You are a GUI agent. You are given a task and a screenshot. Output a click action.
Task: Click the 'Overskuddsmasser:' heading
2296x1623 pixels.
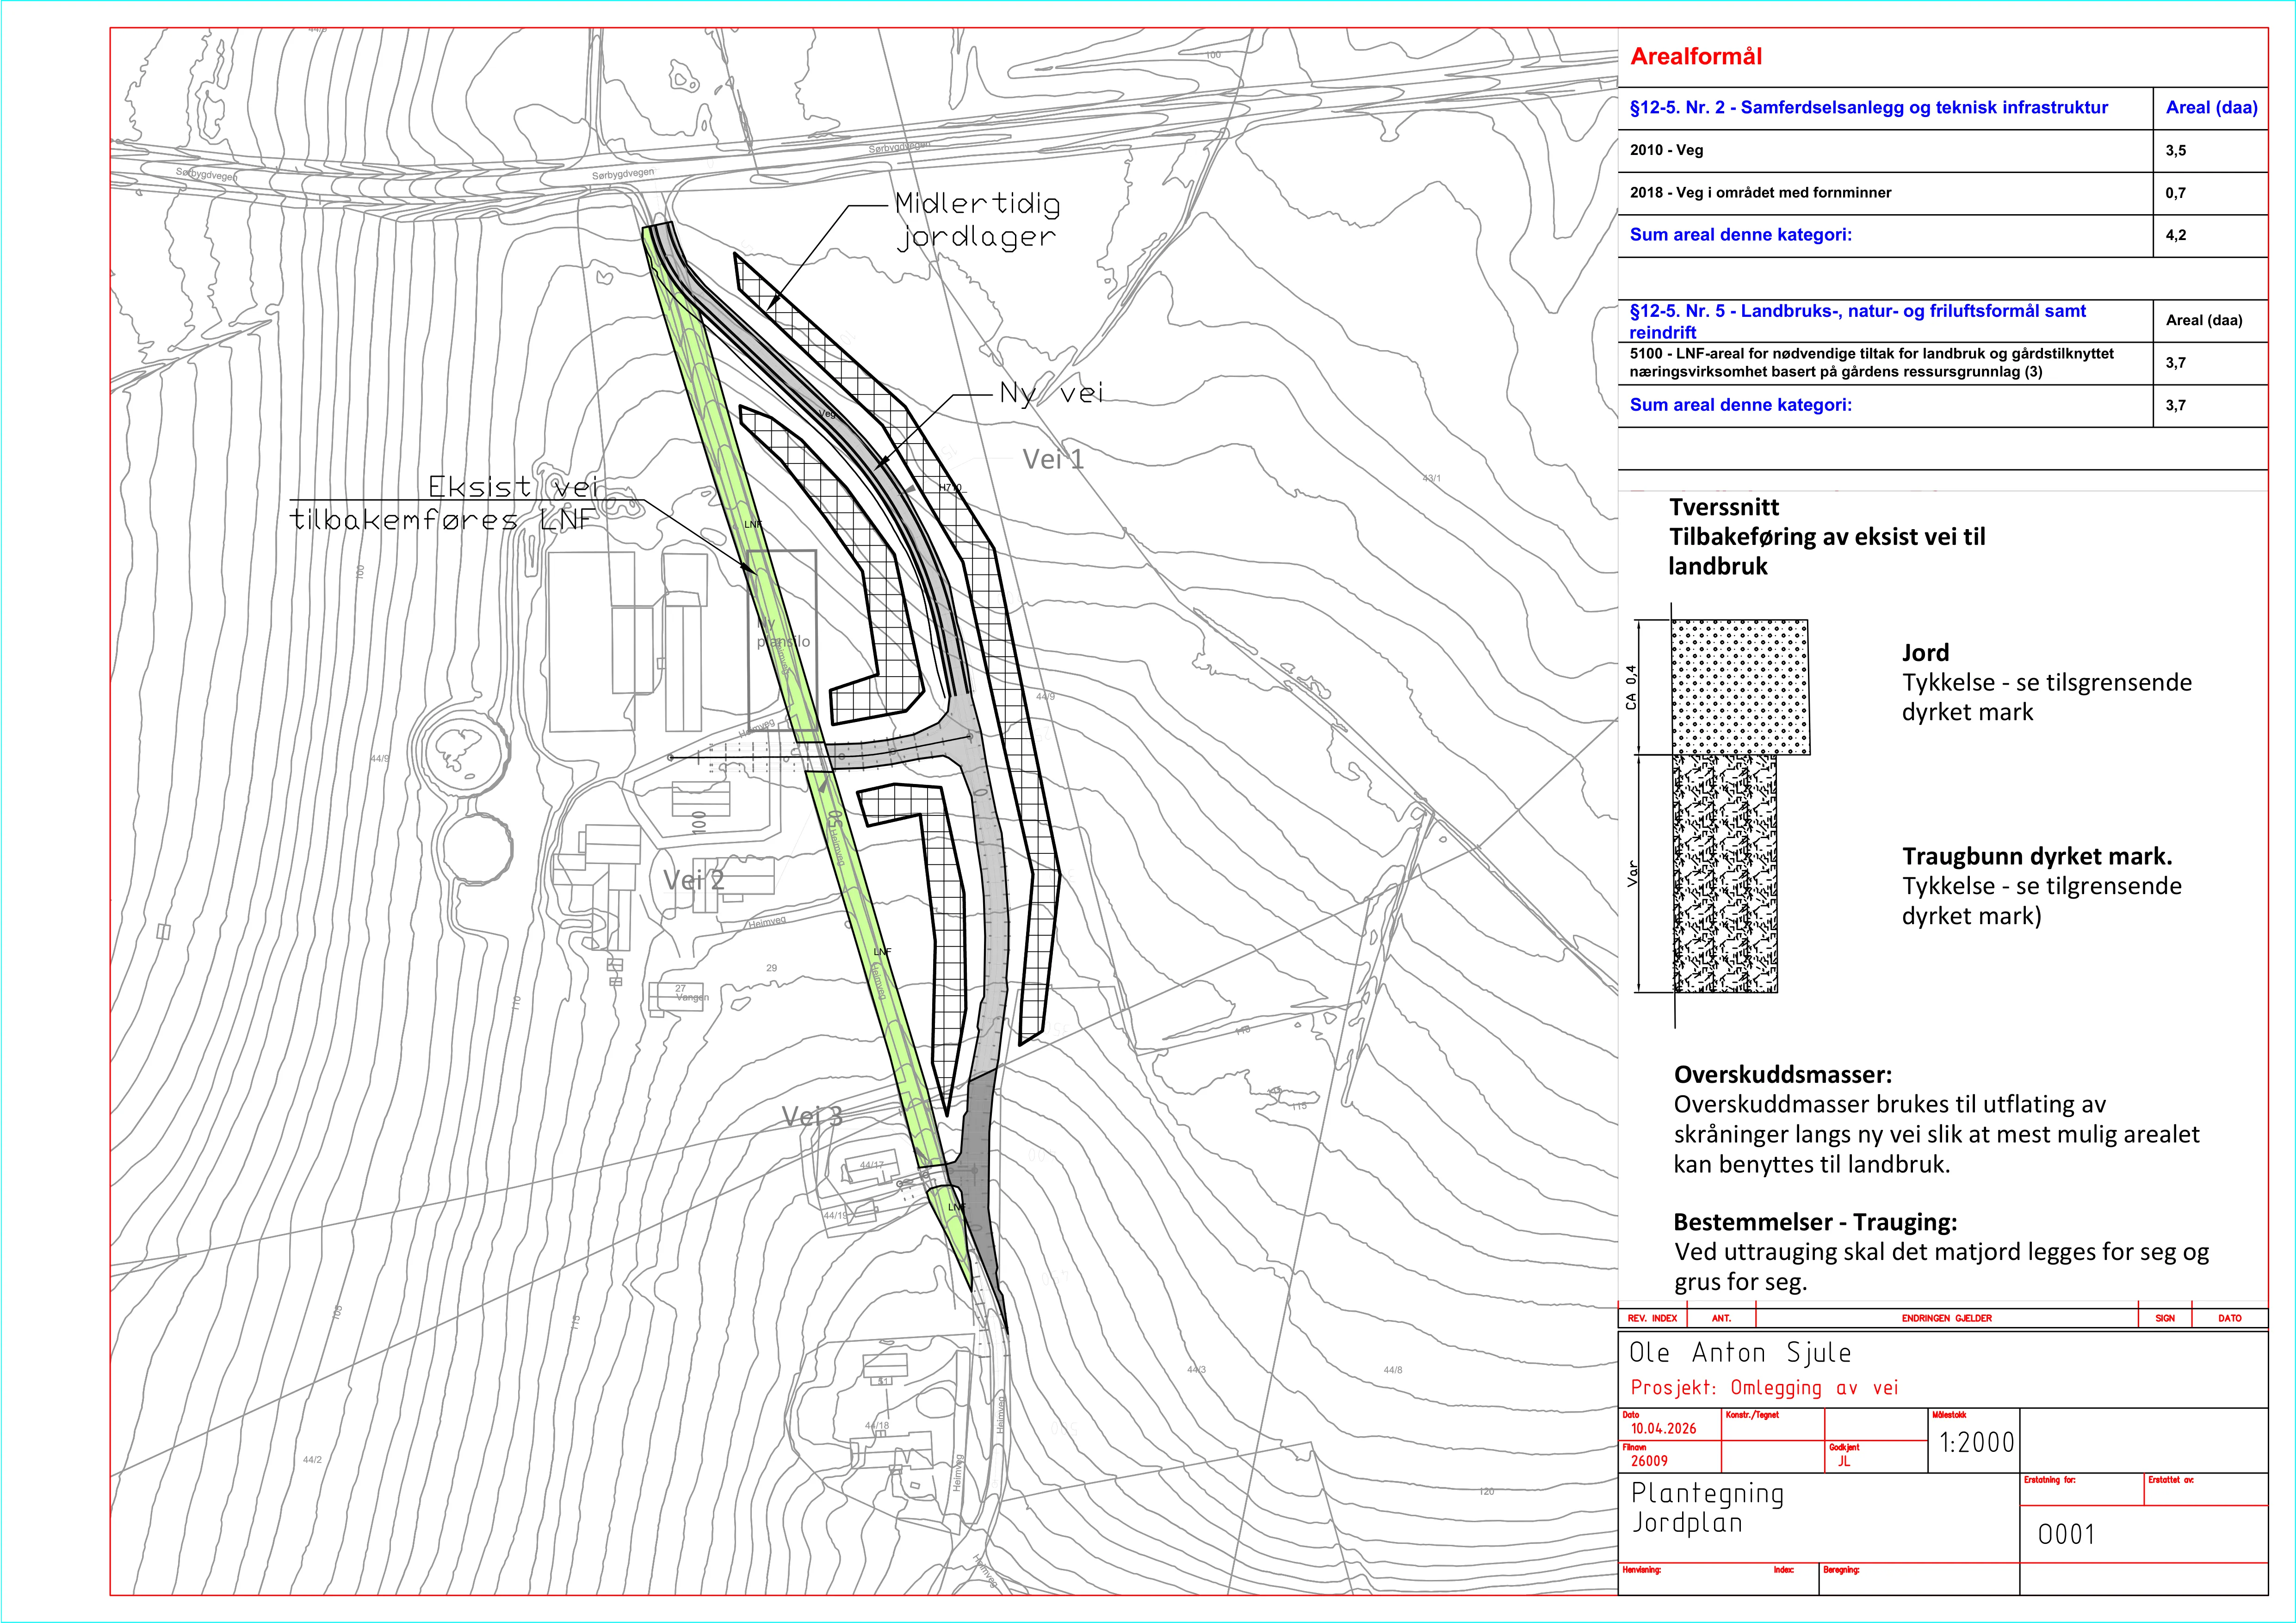[1782, 1076]
